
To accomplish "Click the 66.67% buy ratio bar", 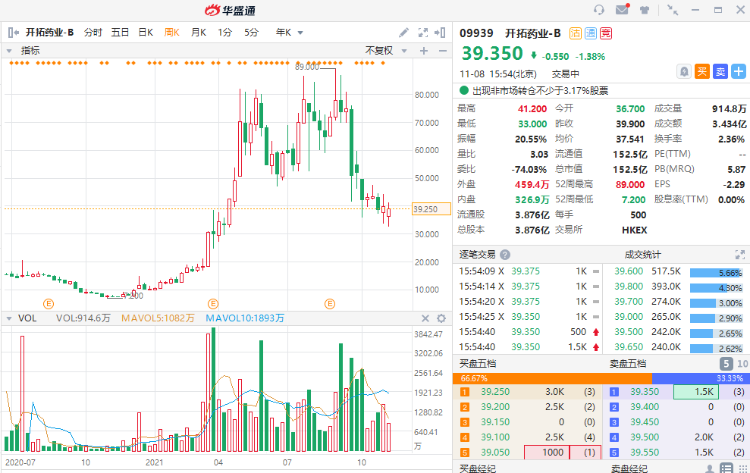I will click(552, 378).
